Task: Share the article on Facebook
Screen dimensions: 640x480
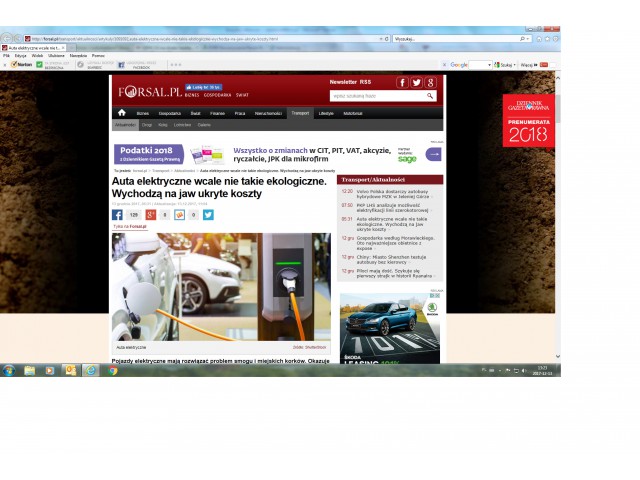Action: point(117,214)
